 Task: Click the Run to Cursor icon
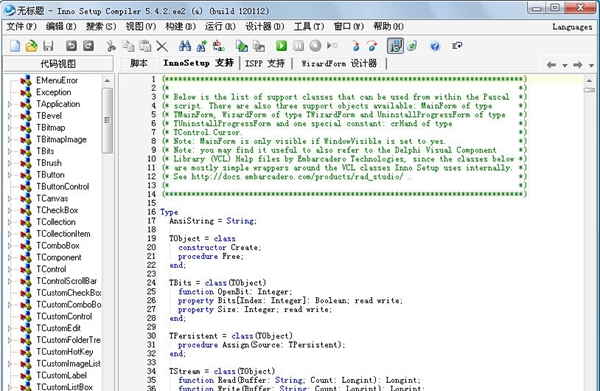point(332,46)
